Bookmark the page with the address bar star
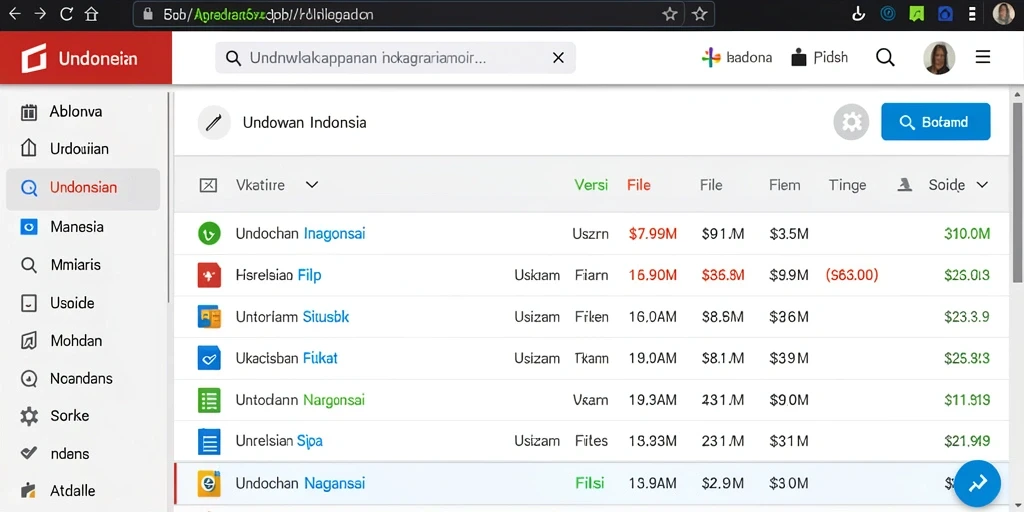 coord(669,14)
